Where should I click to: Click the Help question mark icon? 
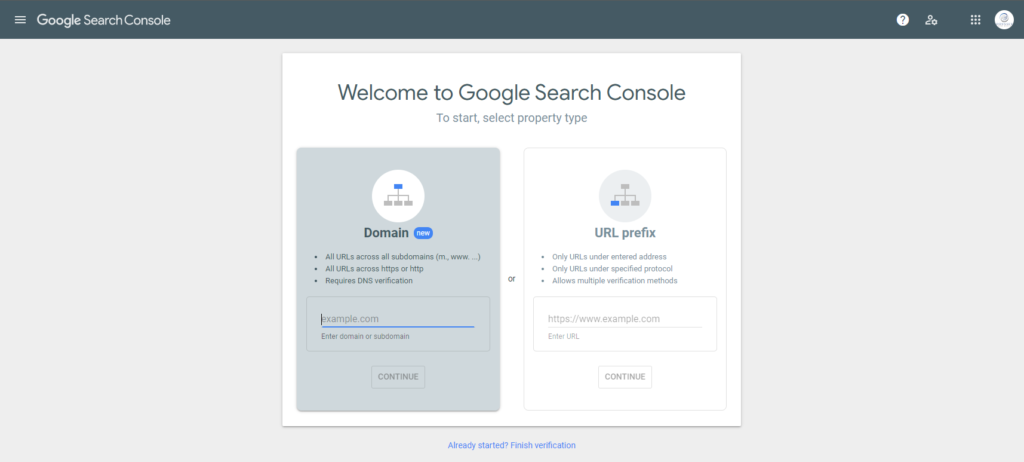(903, 20)
